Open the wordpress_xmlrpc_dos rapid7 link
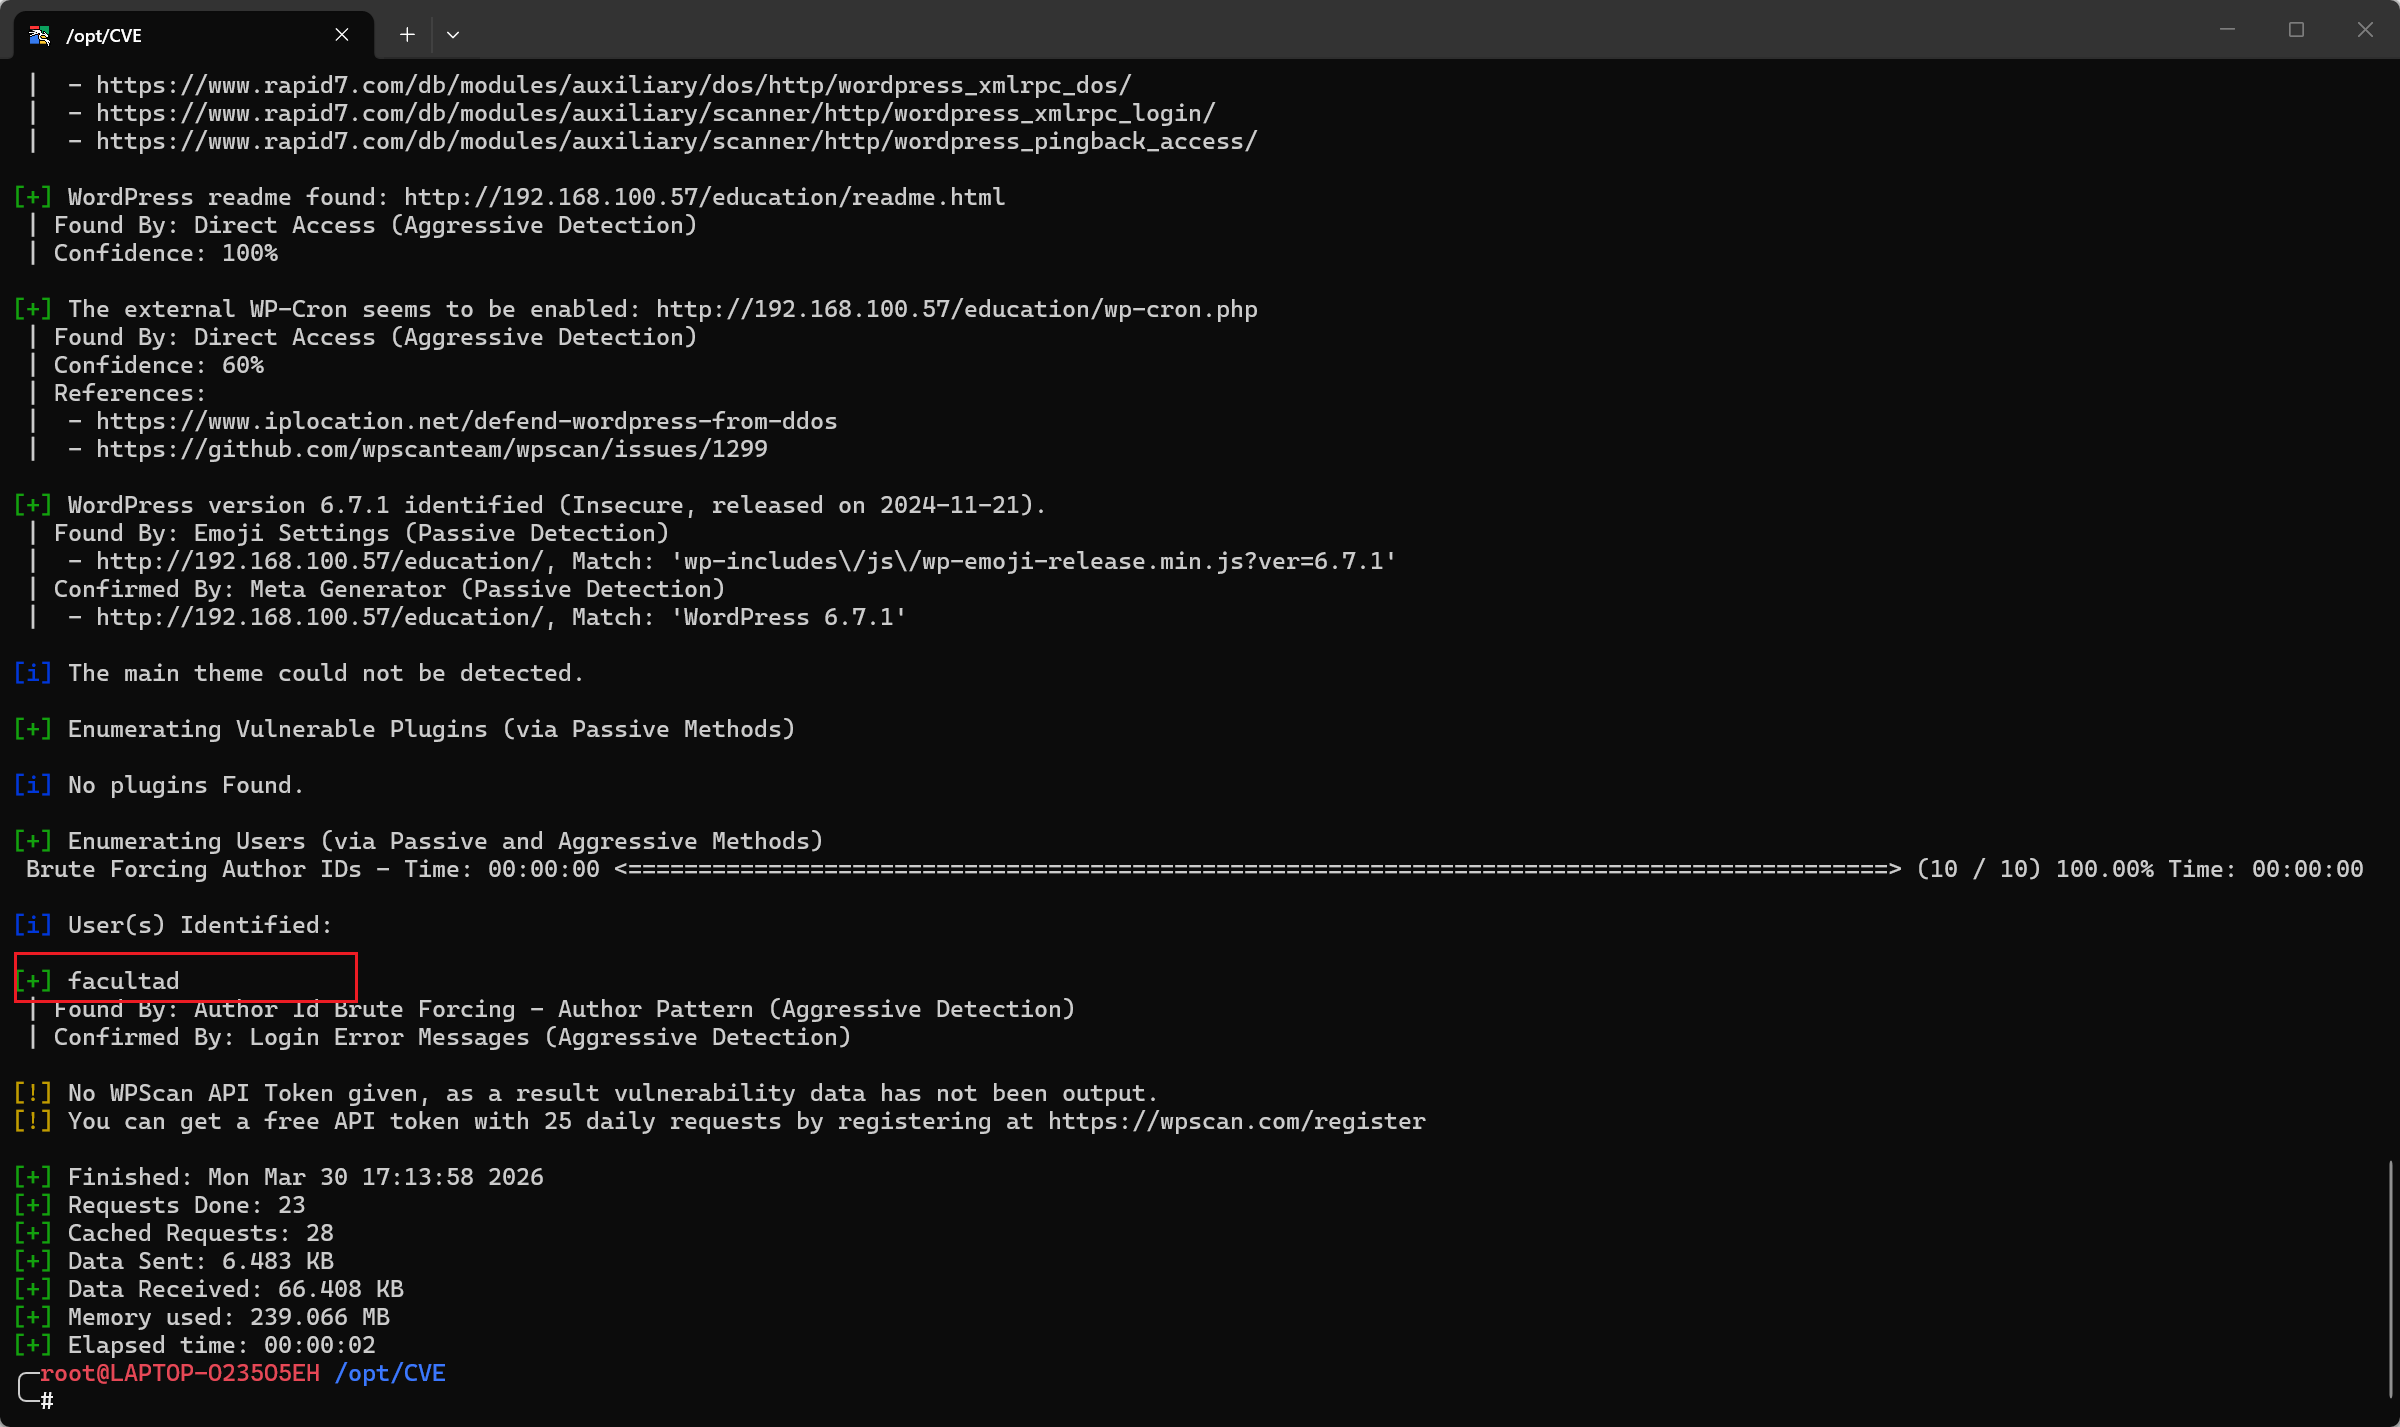Viewport: 2400px width, 1427px height. coord(613,85)
